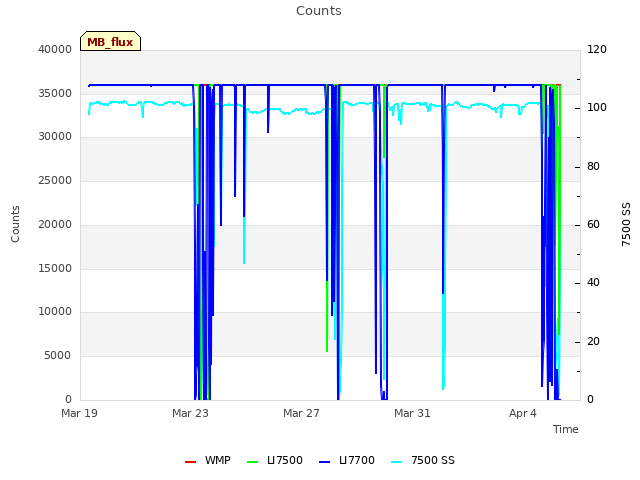Click the '20' right axis tick label

(x=593, y=342)
